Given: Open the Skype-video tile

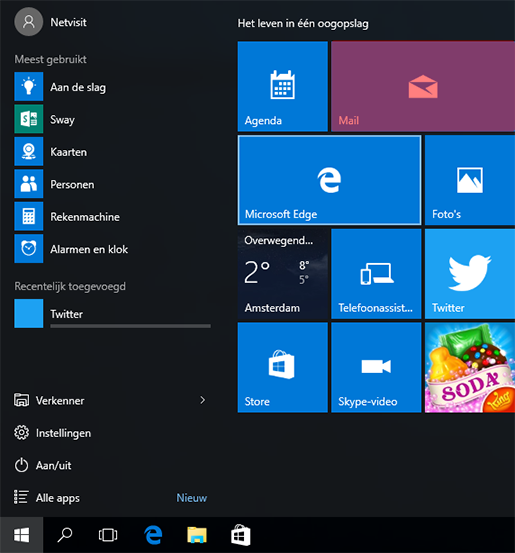Looking at the screenshot, I should coord(376,367).
